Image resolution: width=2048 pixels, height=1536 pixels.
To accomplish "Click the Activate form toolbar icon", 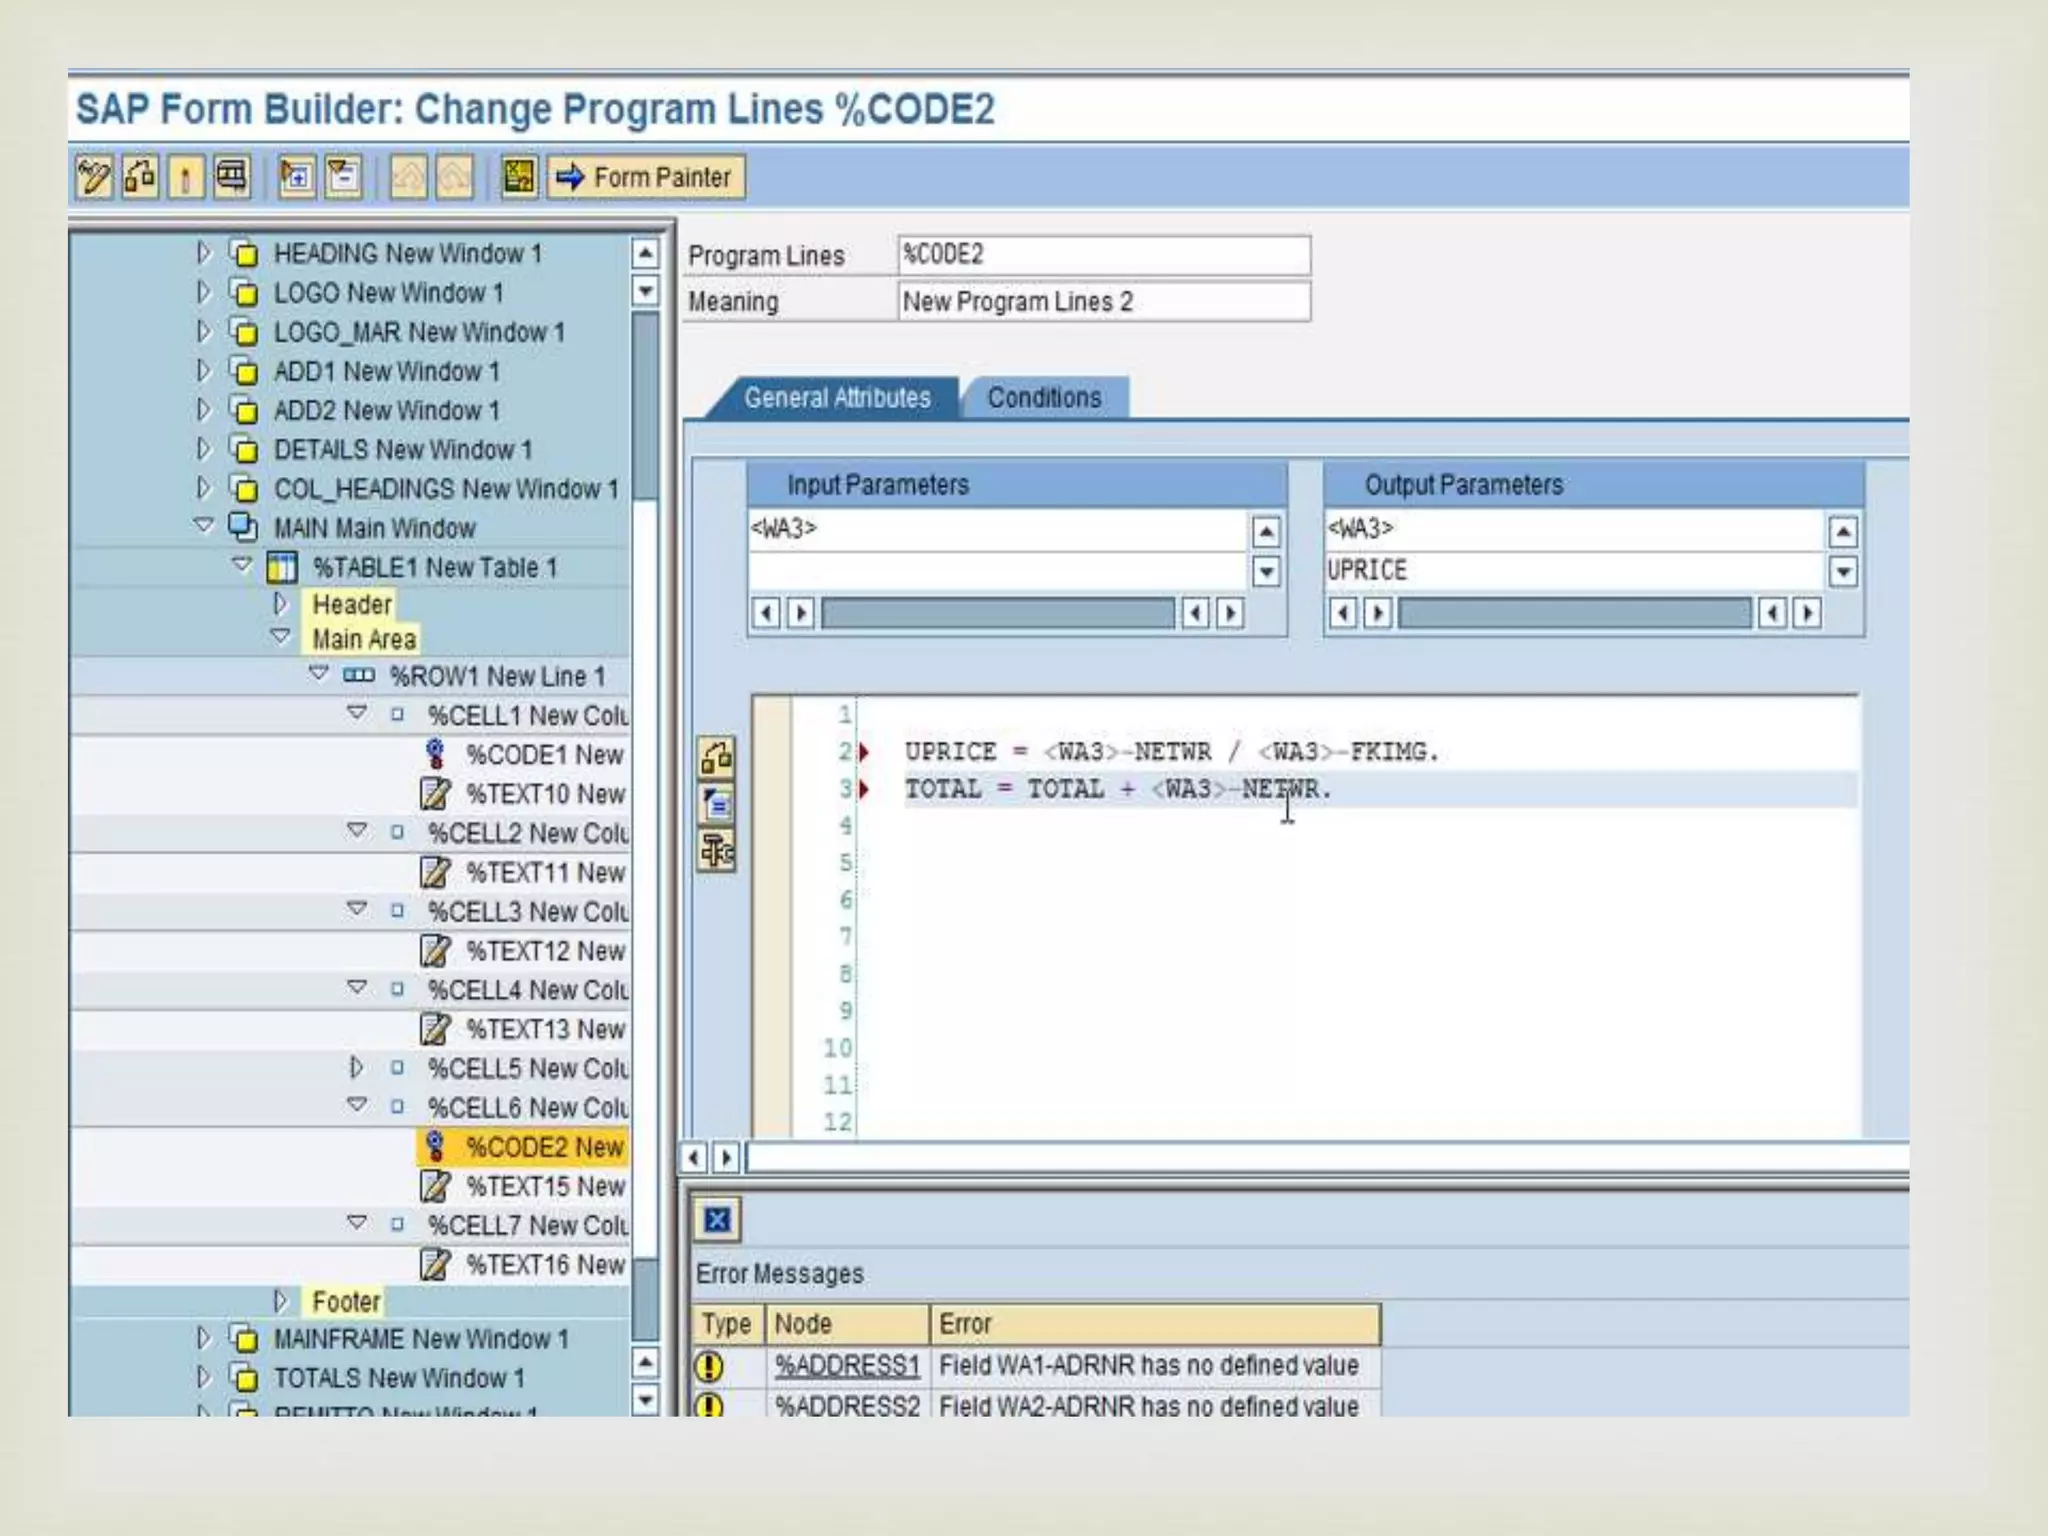I will pos(185,178).
